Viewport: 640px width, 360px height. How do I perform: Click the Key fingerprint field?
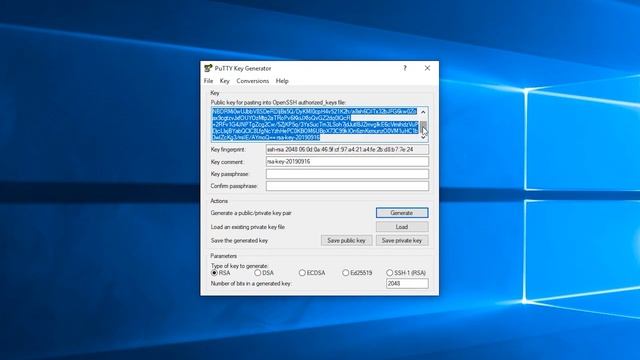click(347, 150)
